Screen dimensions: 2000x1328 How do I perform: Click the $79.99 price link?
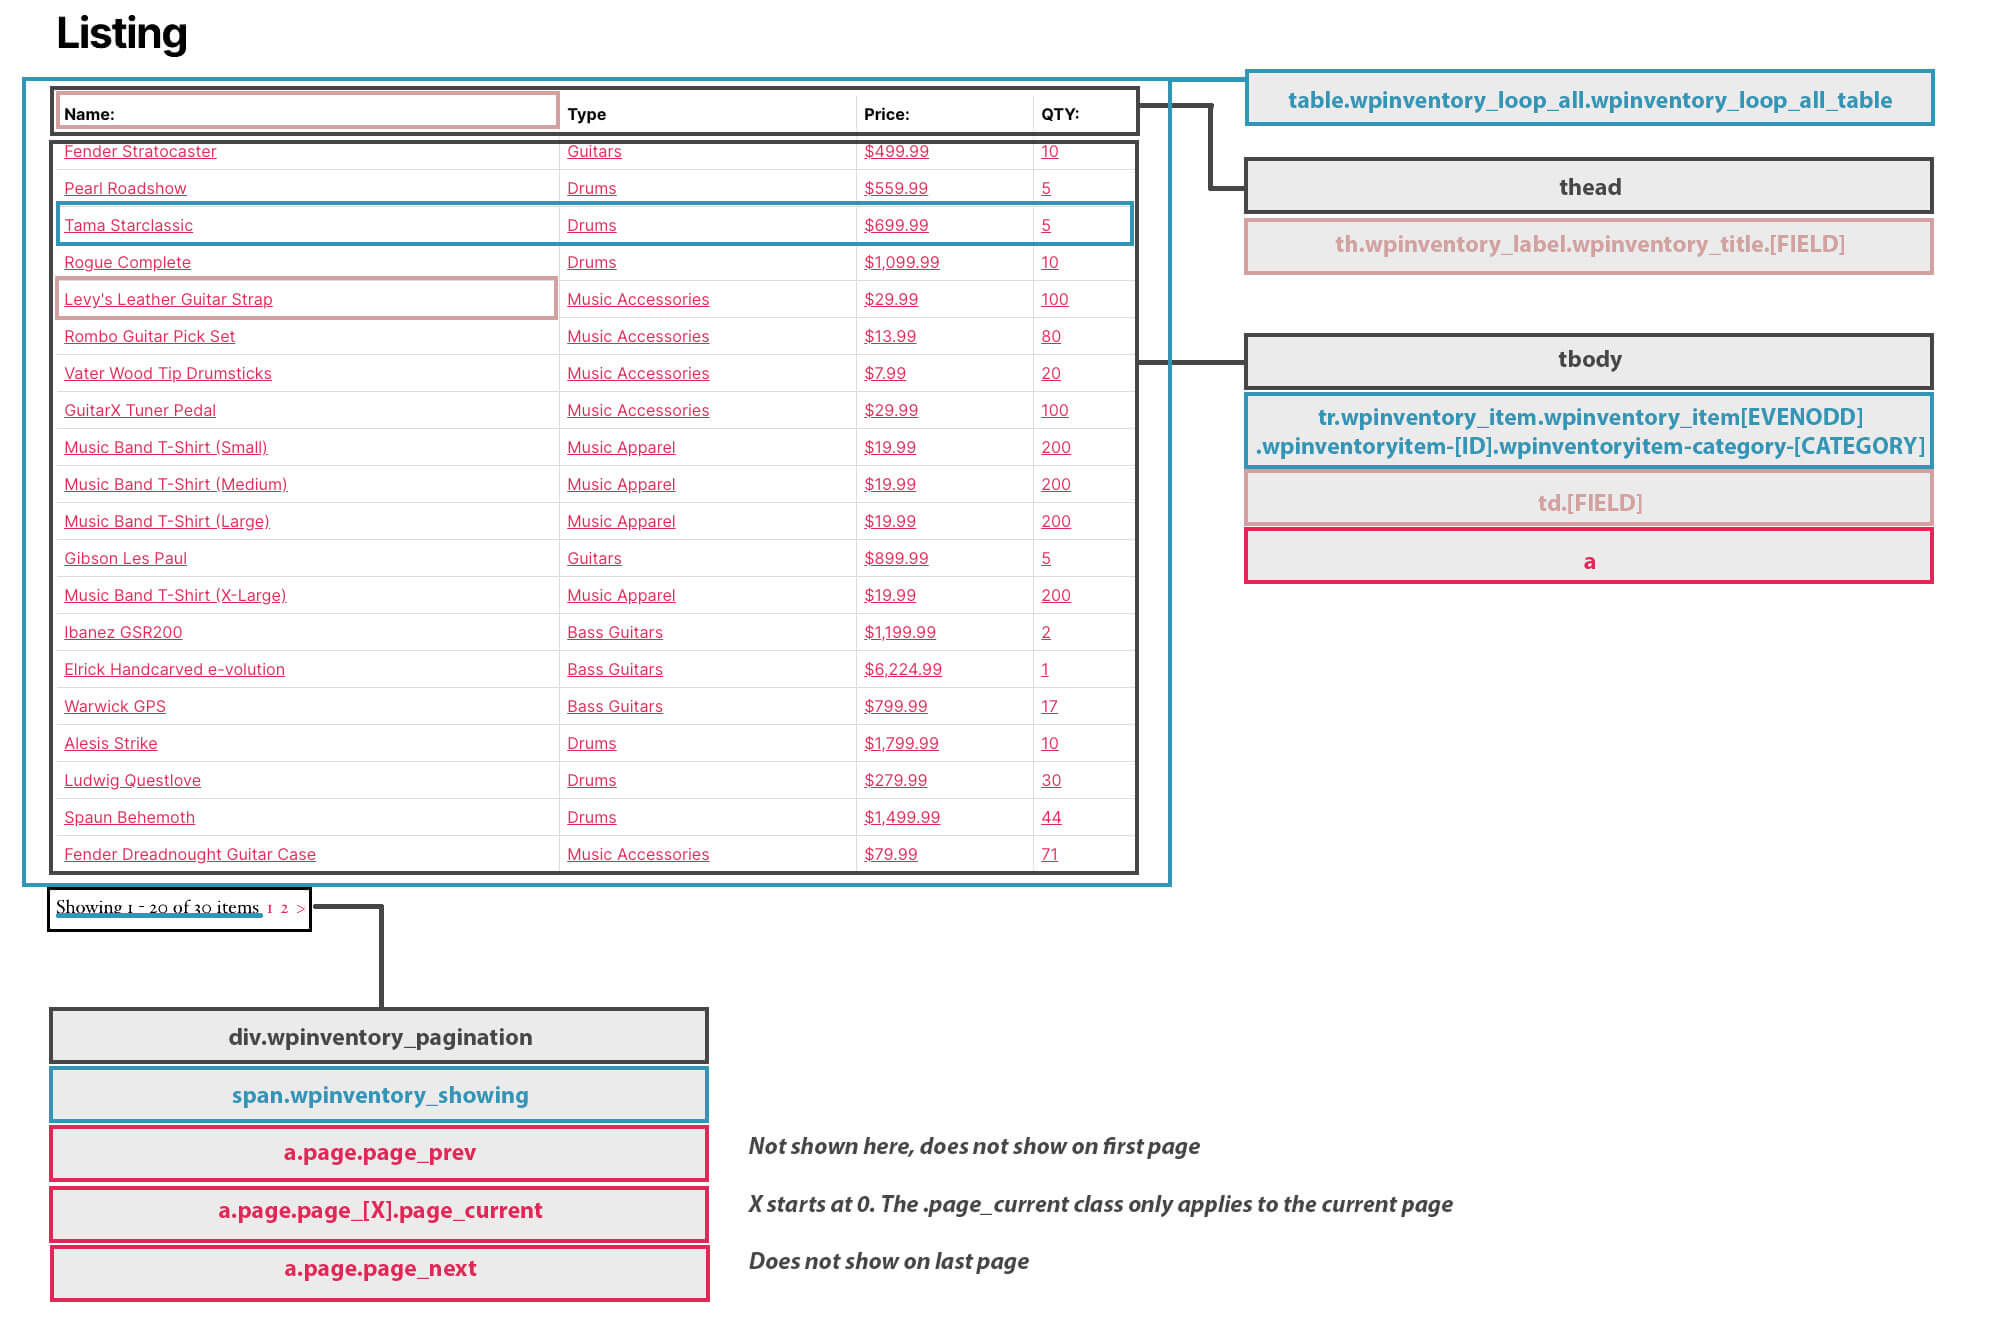891,854
